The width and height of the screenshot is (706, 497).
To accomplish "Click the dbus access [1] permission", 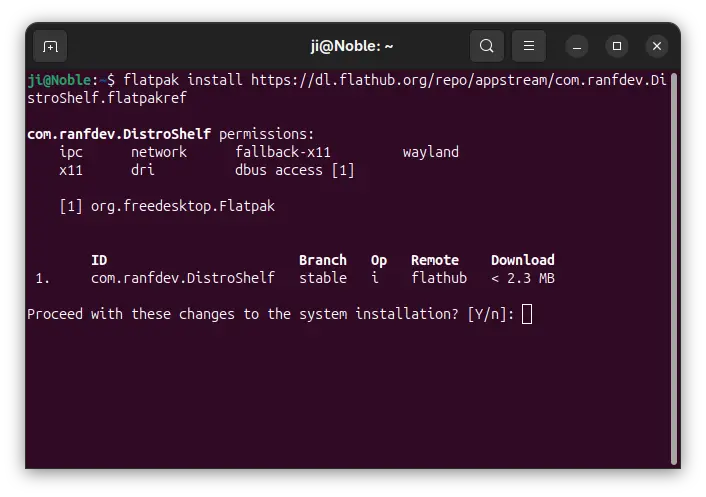I will (294, 170).
